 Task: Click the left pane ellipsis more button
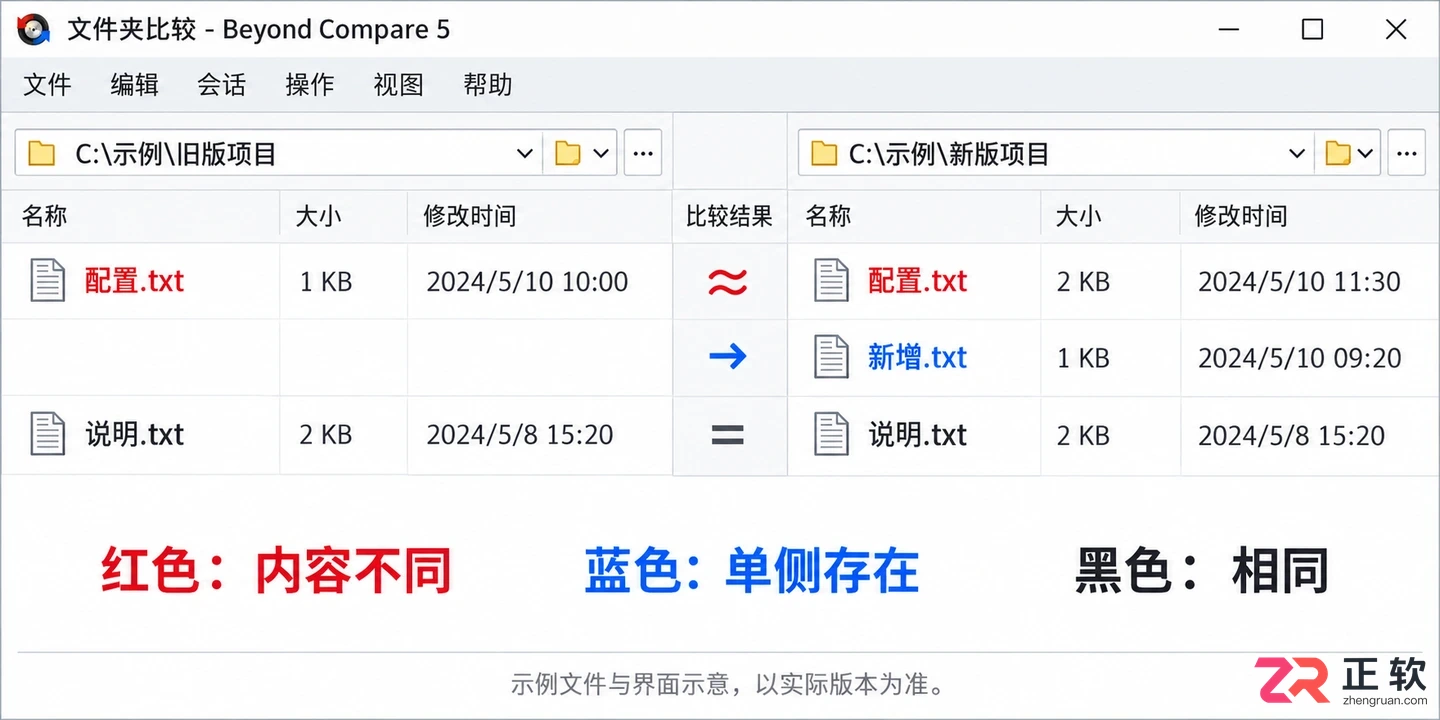[x=643, y=153]
